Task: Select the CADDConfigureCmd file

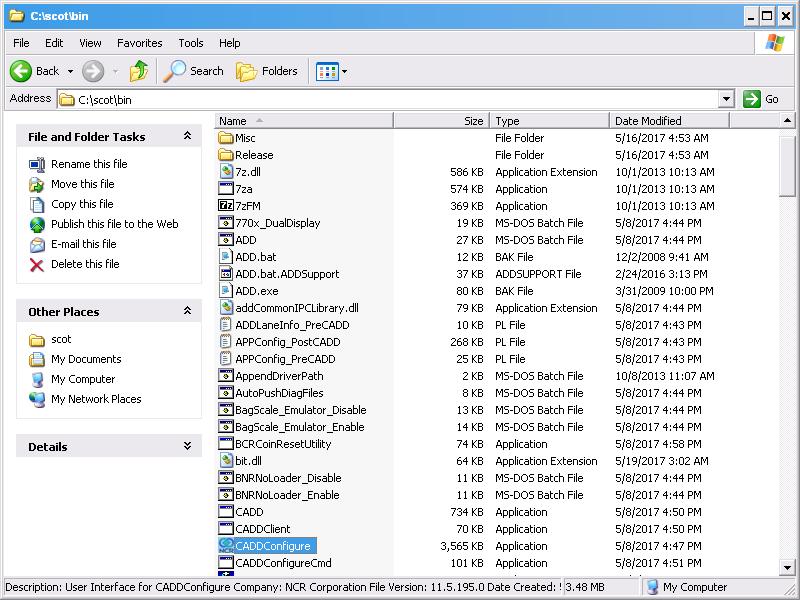Action: coord(283,563)
